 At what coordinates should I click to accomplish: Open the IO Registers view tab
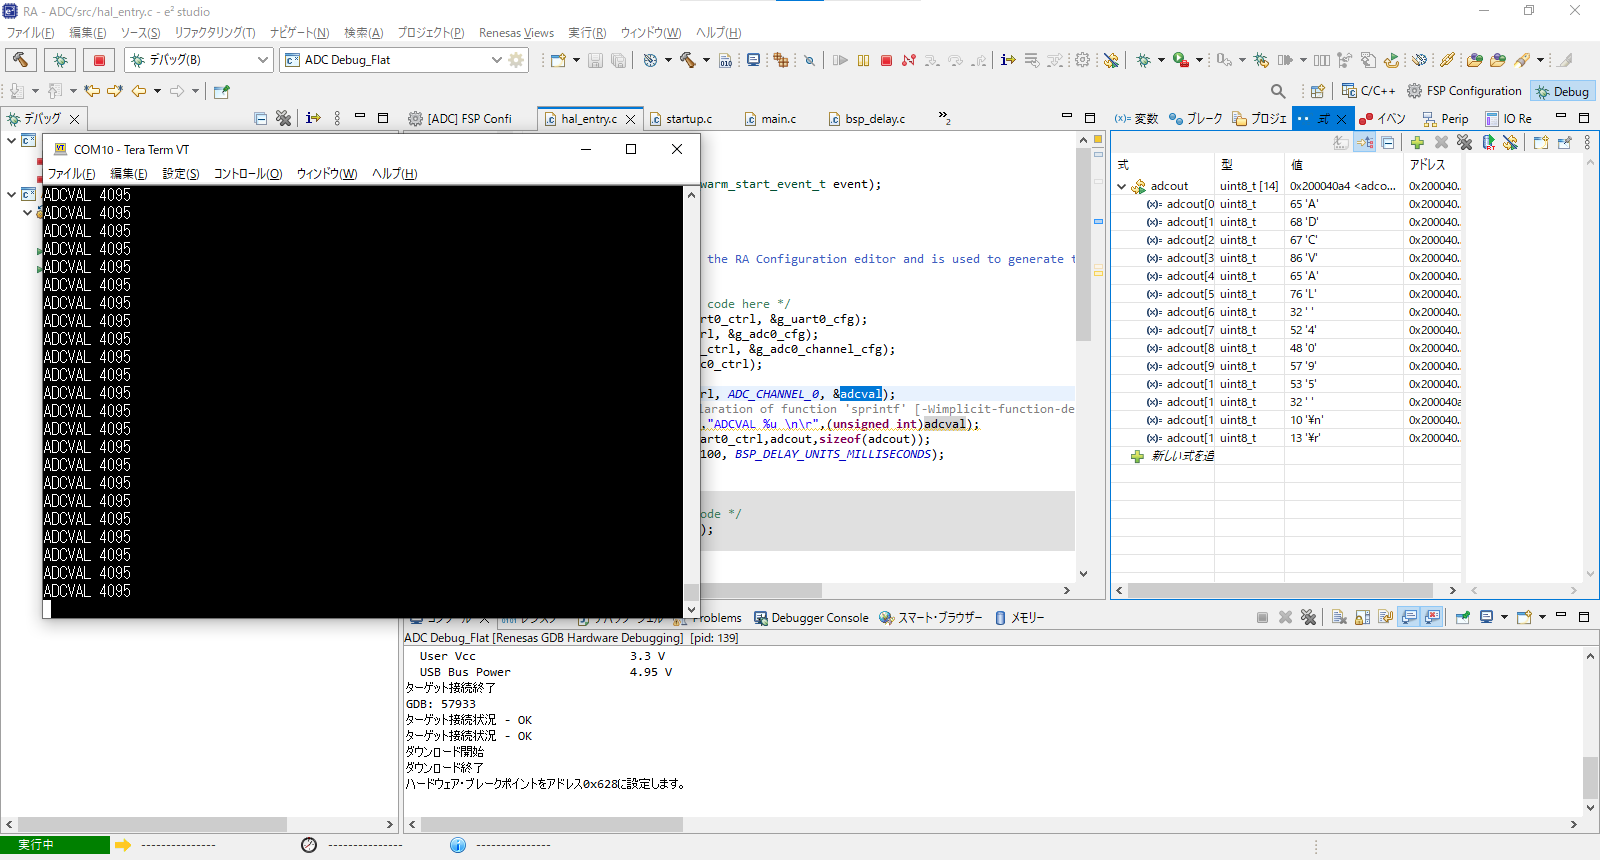(1509, 118)
